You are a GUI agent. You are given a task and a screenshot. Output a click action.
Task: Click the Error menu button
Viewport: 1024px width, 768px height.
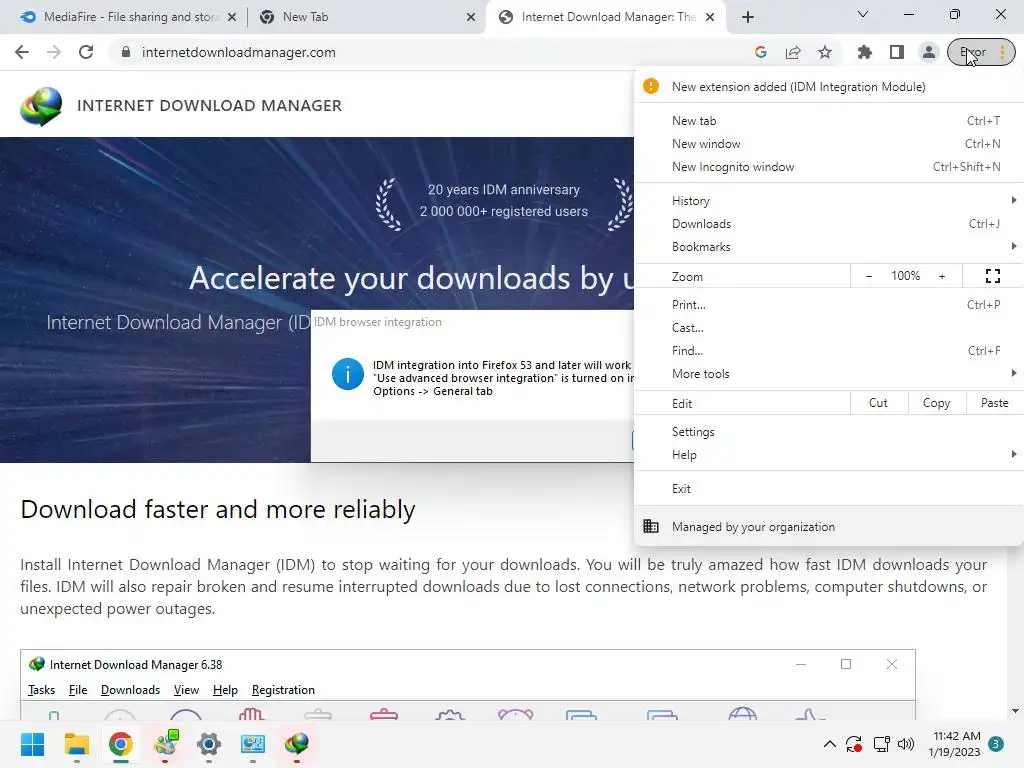tap(981, 52)
